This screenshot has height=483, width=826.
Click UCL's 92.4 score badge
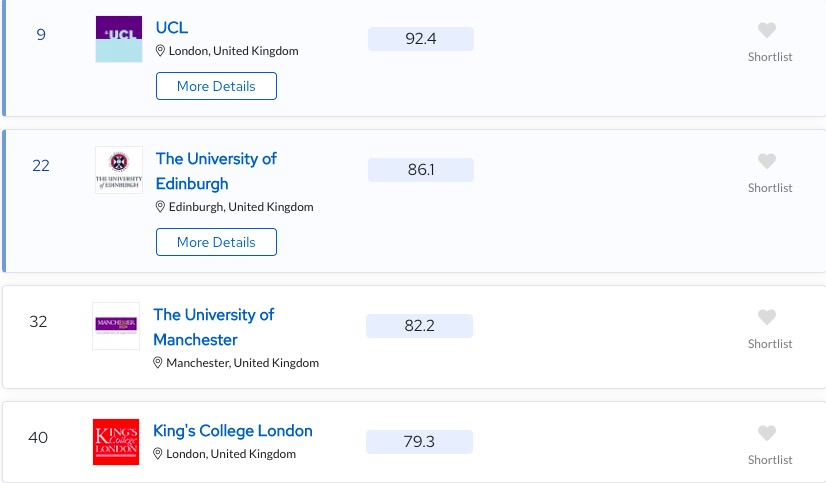pos(421,39)
